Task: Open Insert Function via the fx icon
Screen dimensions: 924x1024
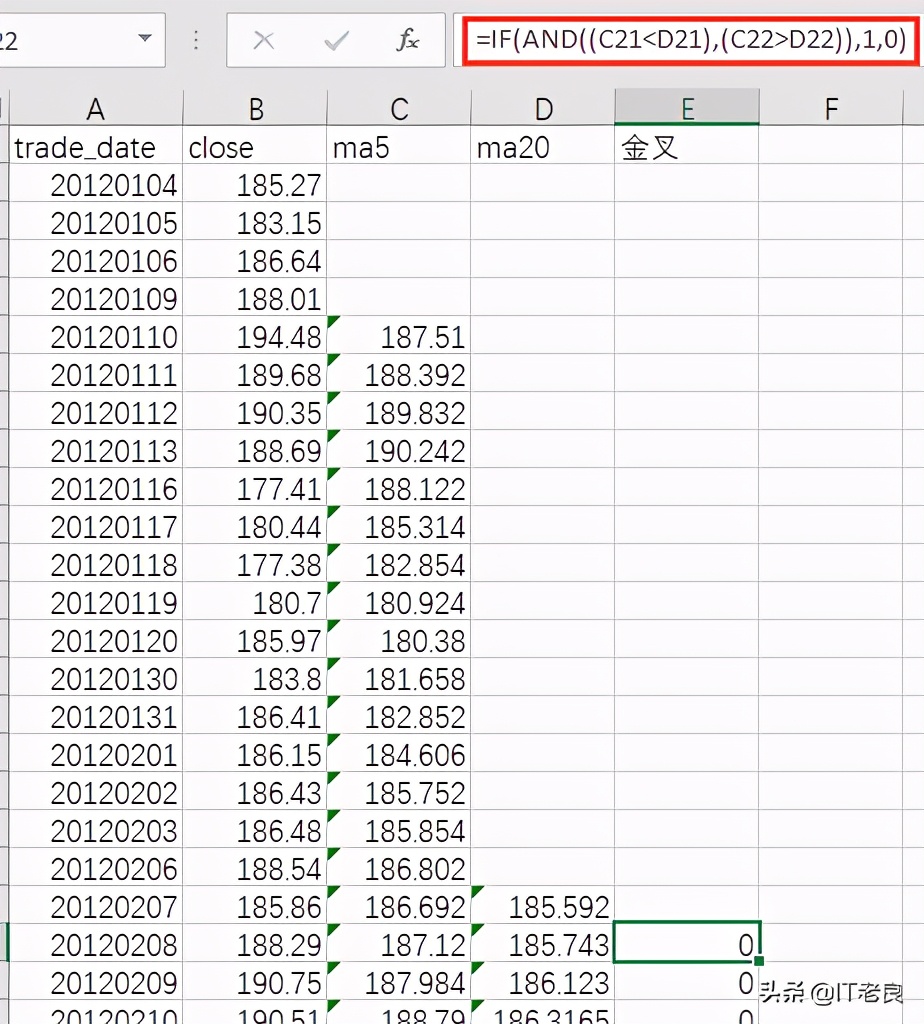Action: [x=407, y=40]
